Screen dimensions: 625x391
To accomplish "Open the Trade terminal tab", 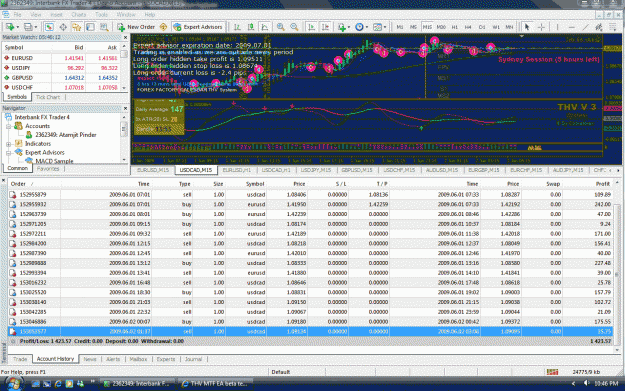I will click(20, 359).
